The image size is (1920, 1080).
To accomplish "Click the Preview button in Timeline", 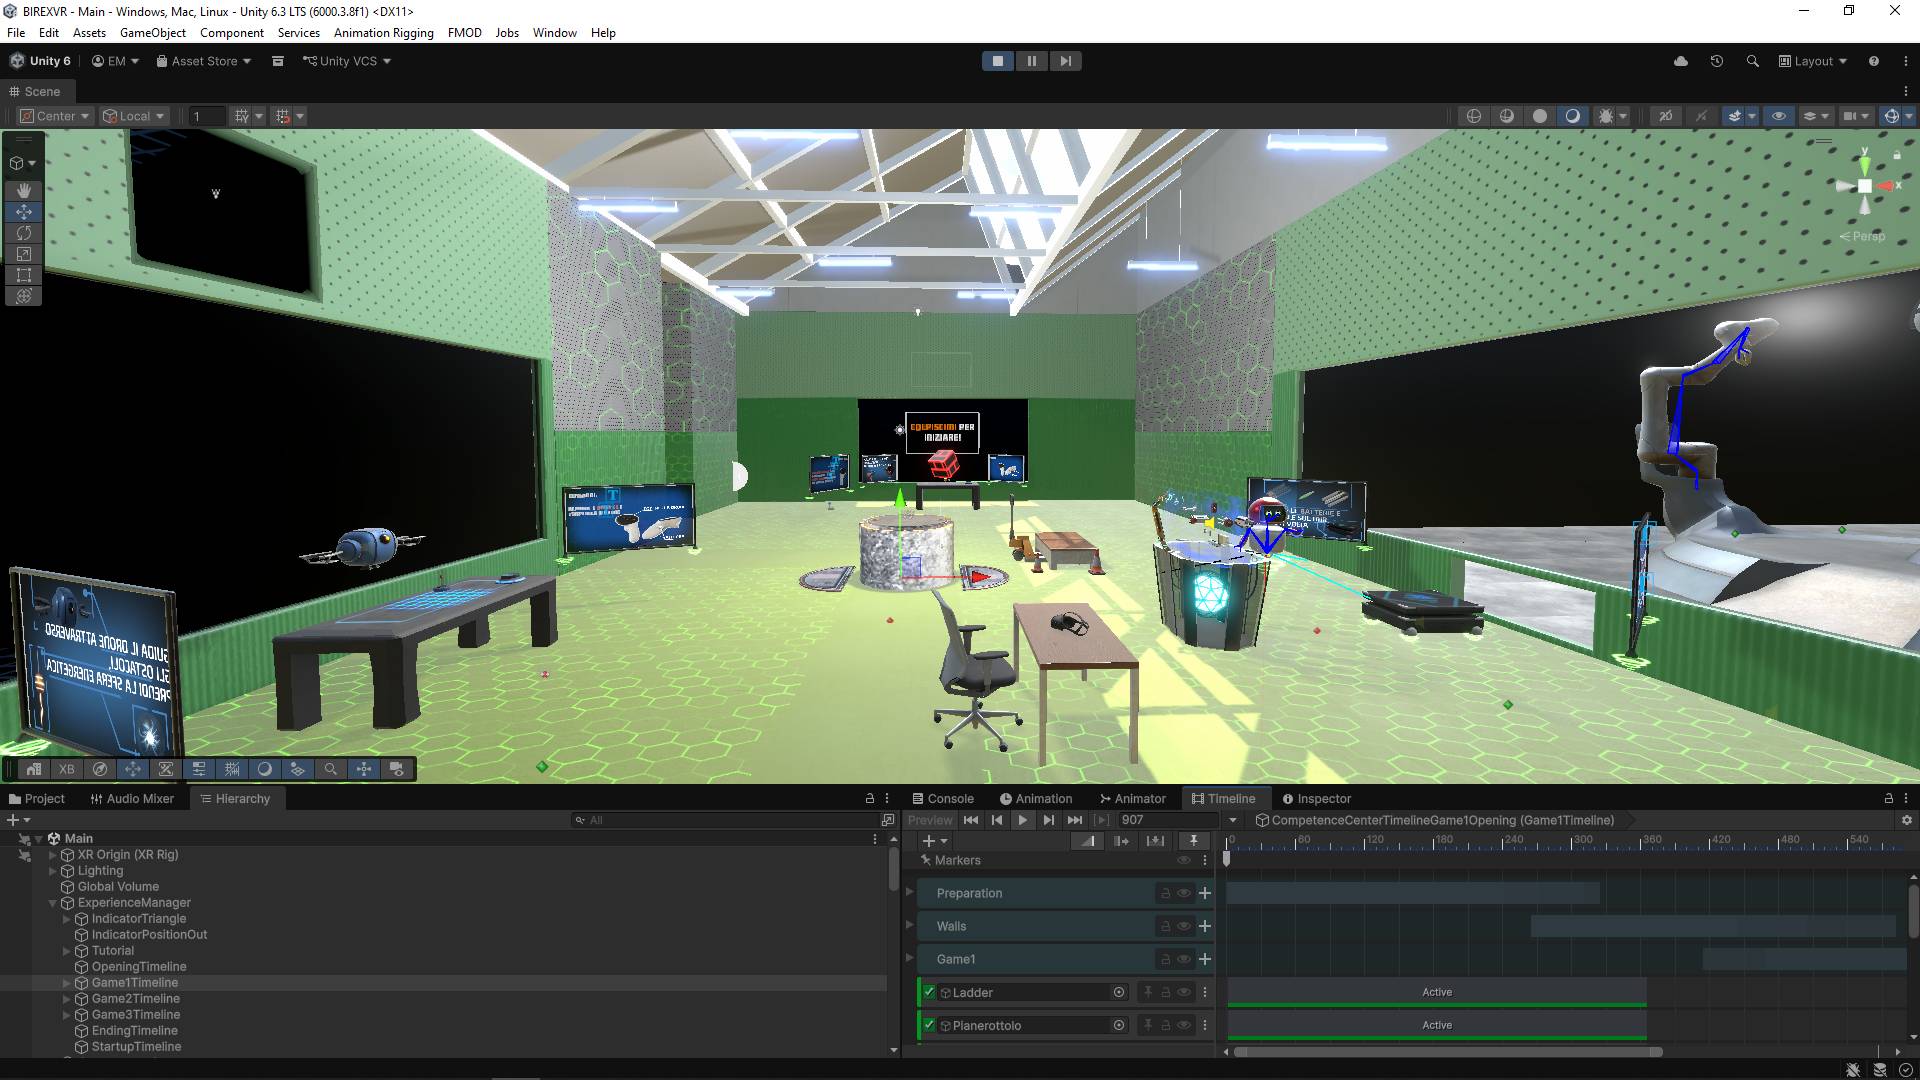I will point(929,820).
